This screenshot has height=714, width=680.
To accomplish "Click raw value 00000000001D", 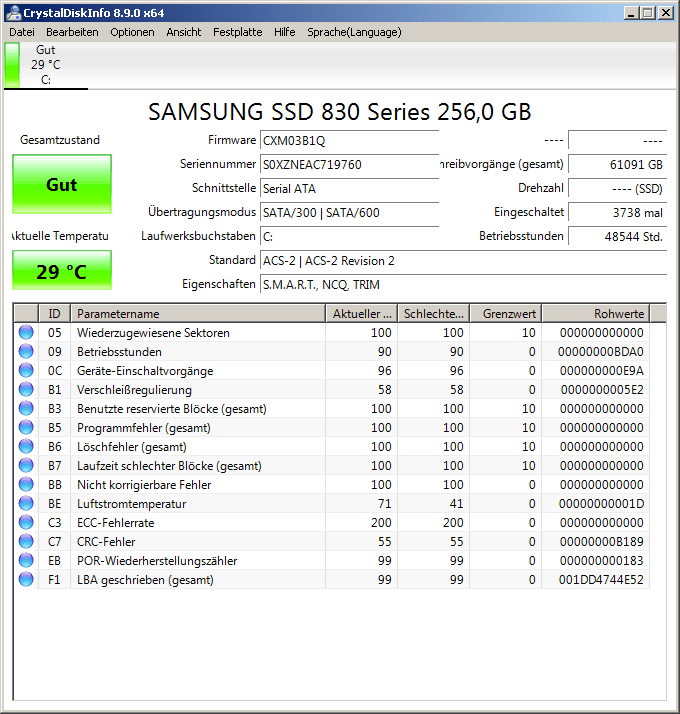I will (x=601, y=504).
